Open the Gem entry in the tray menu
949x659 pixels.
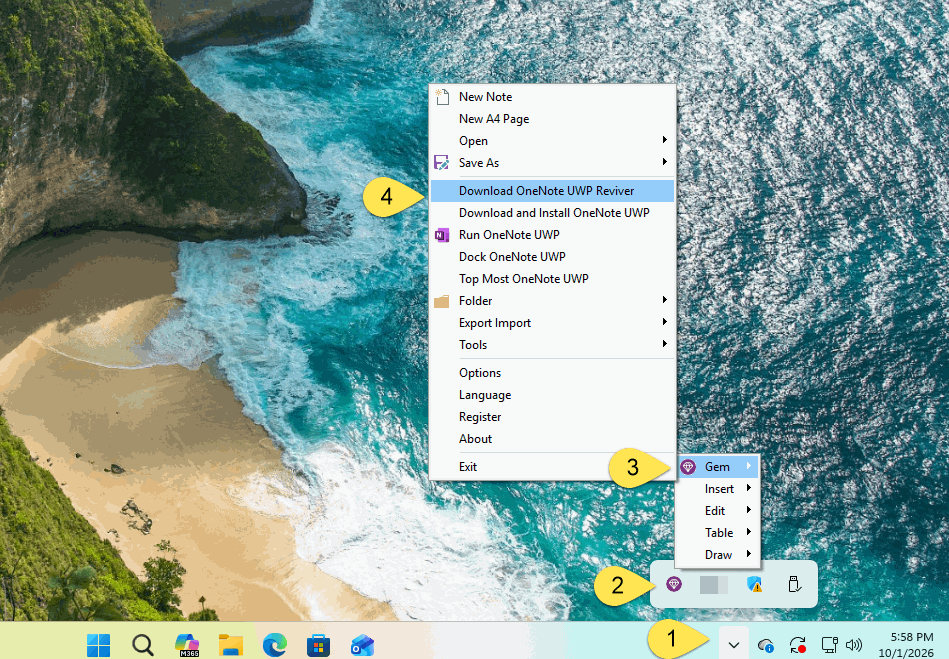pyautogui.click(x=717, y=467)
